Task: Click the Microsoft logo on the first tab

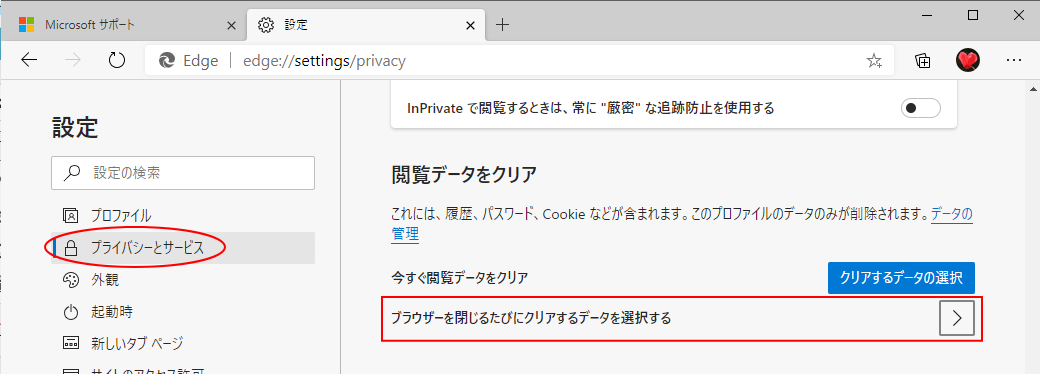Action: [27, 25]
